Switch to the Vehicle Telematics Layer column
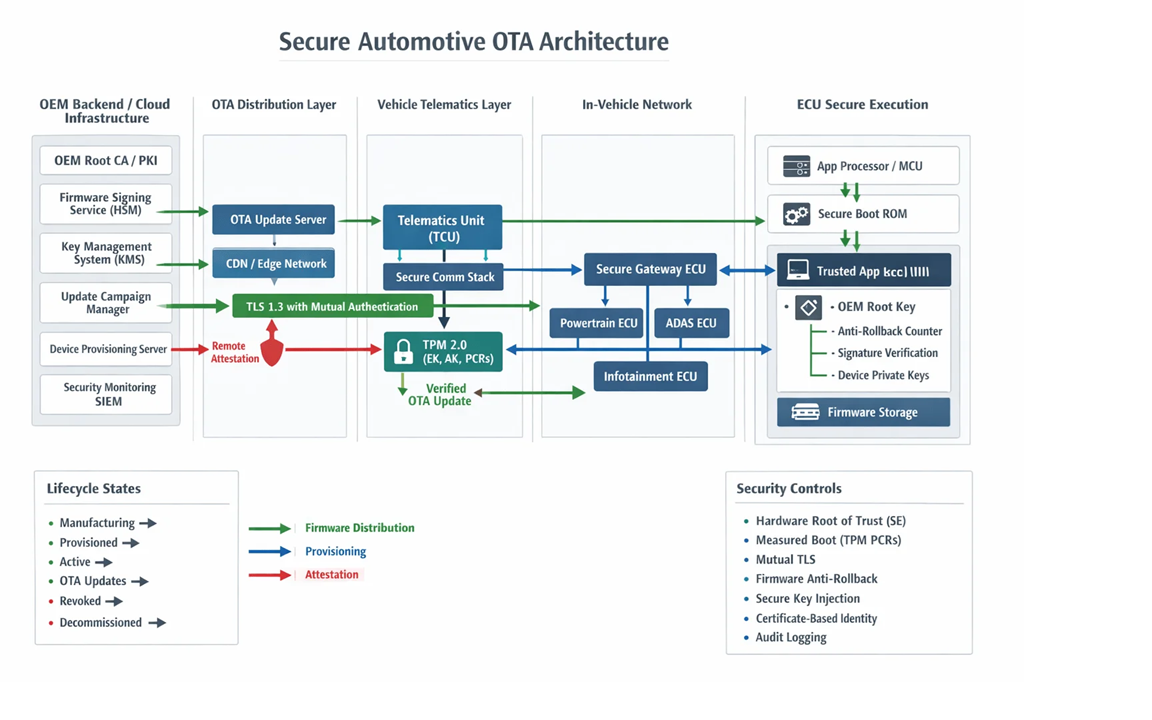Screen dimensions: 1152x720 point(444,104)
